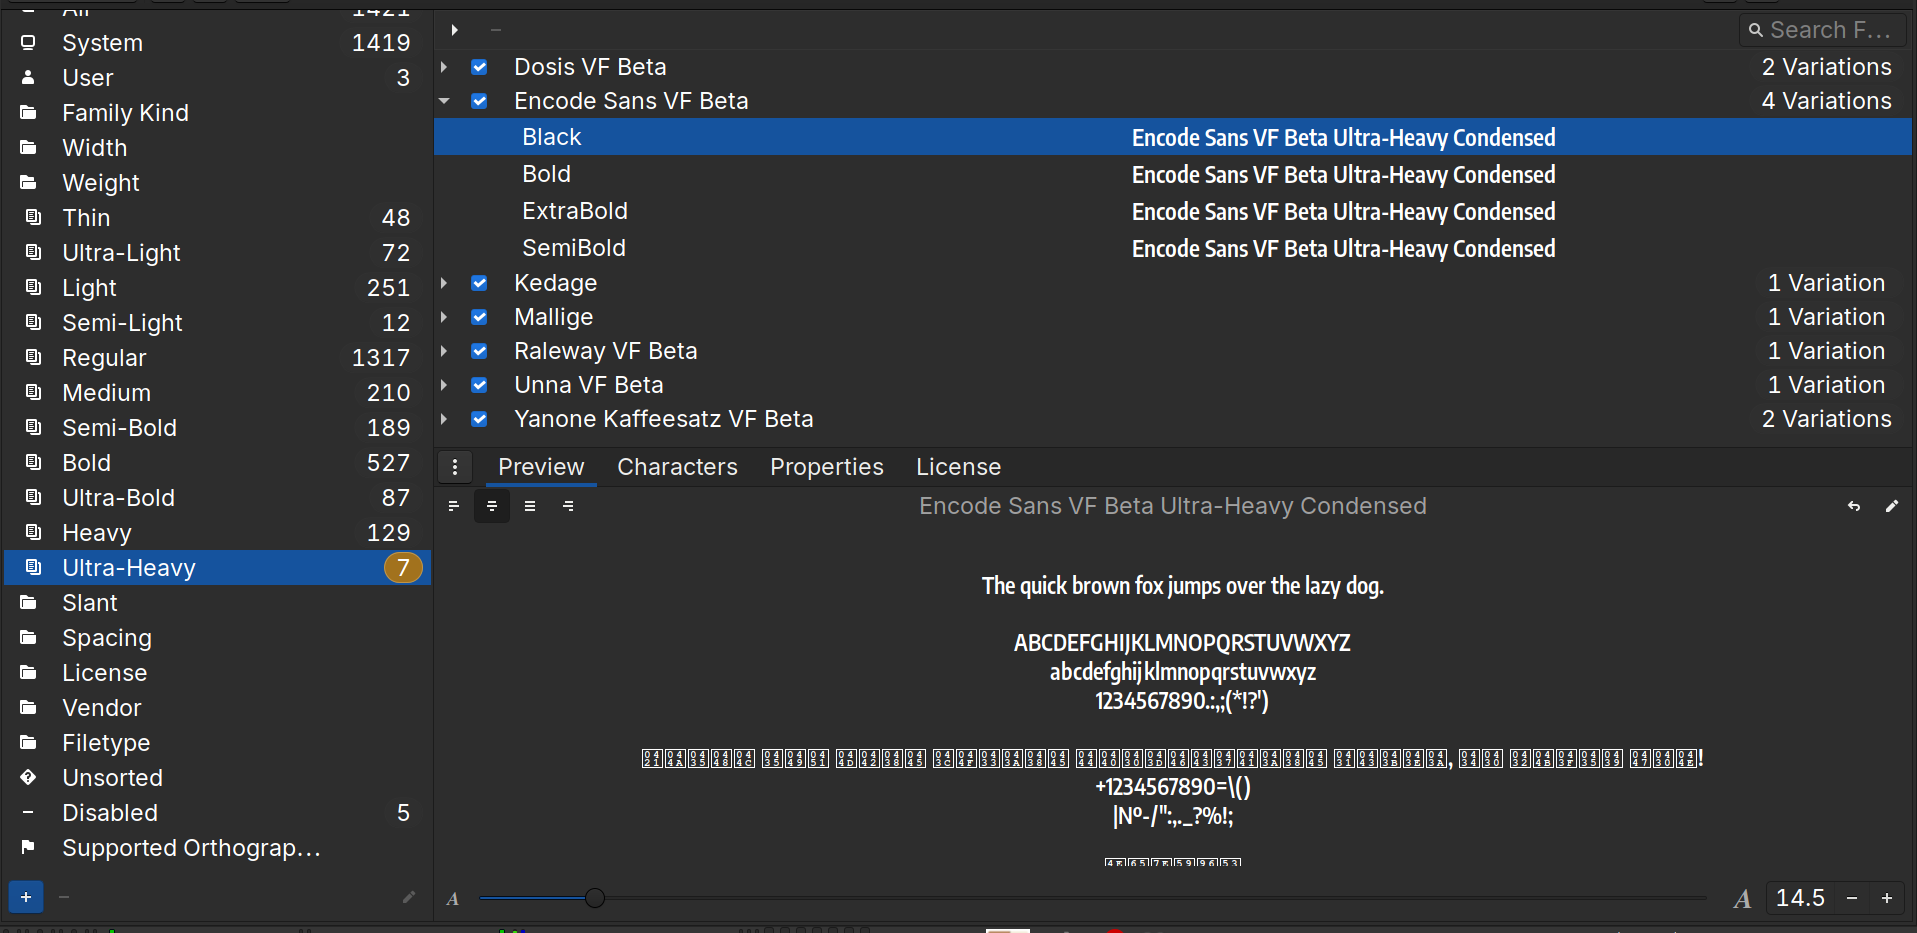Expand Unna VF Beta family
This screenshot has height=933, width=1917.
(445, 385)
